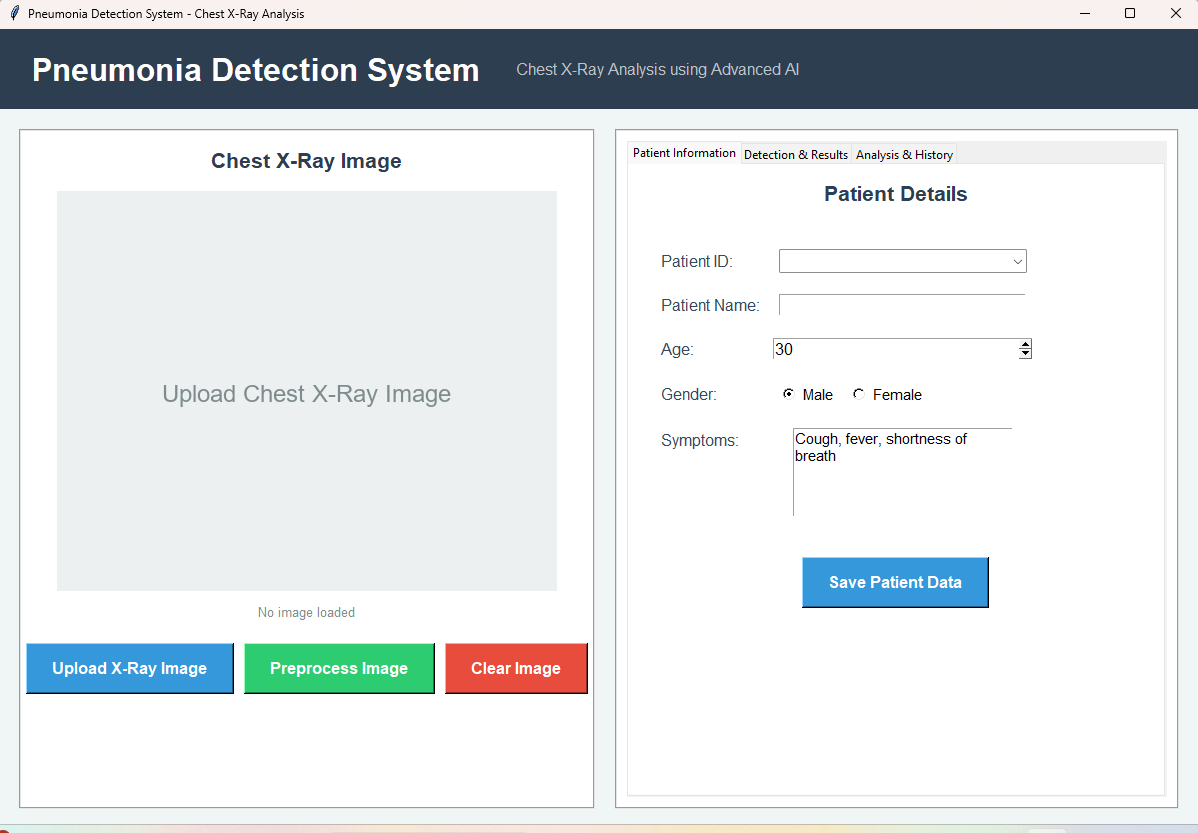Click the Upload X-Ray Image button
Viewport: 1198px width, 833px height.
click(129, 668)
